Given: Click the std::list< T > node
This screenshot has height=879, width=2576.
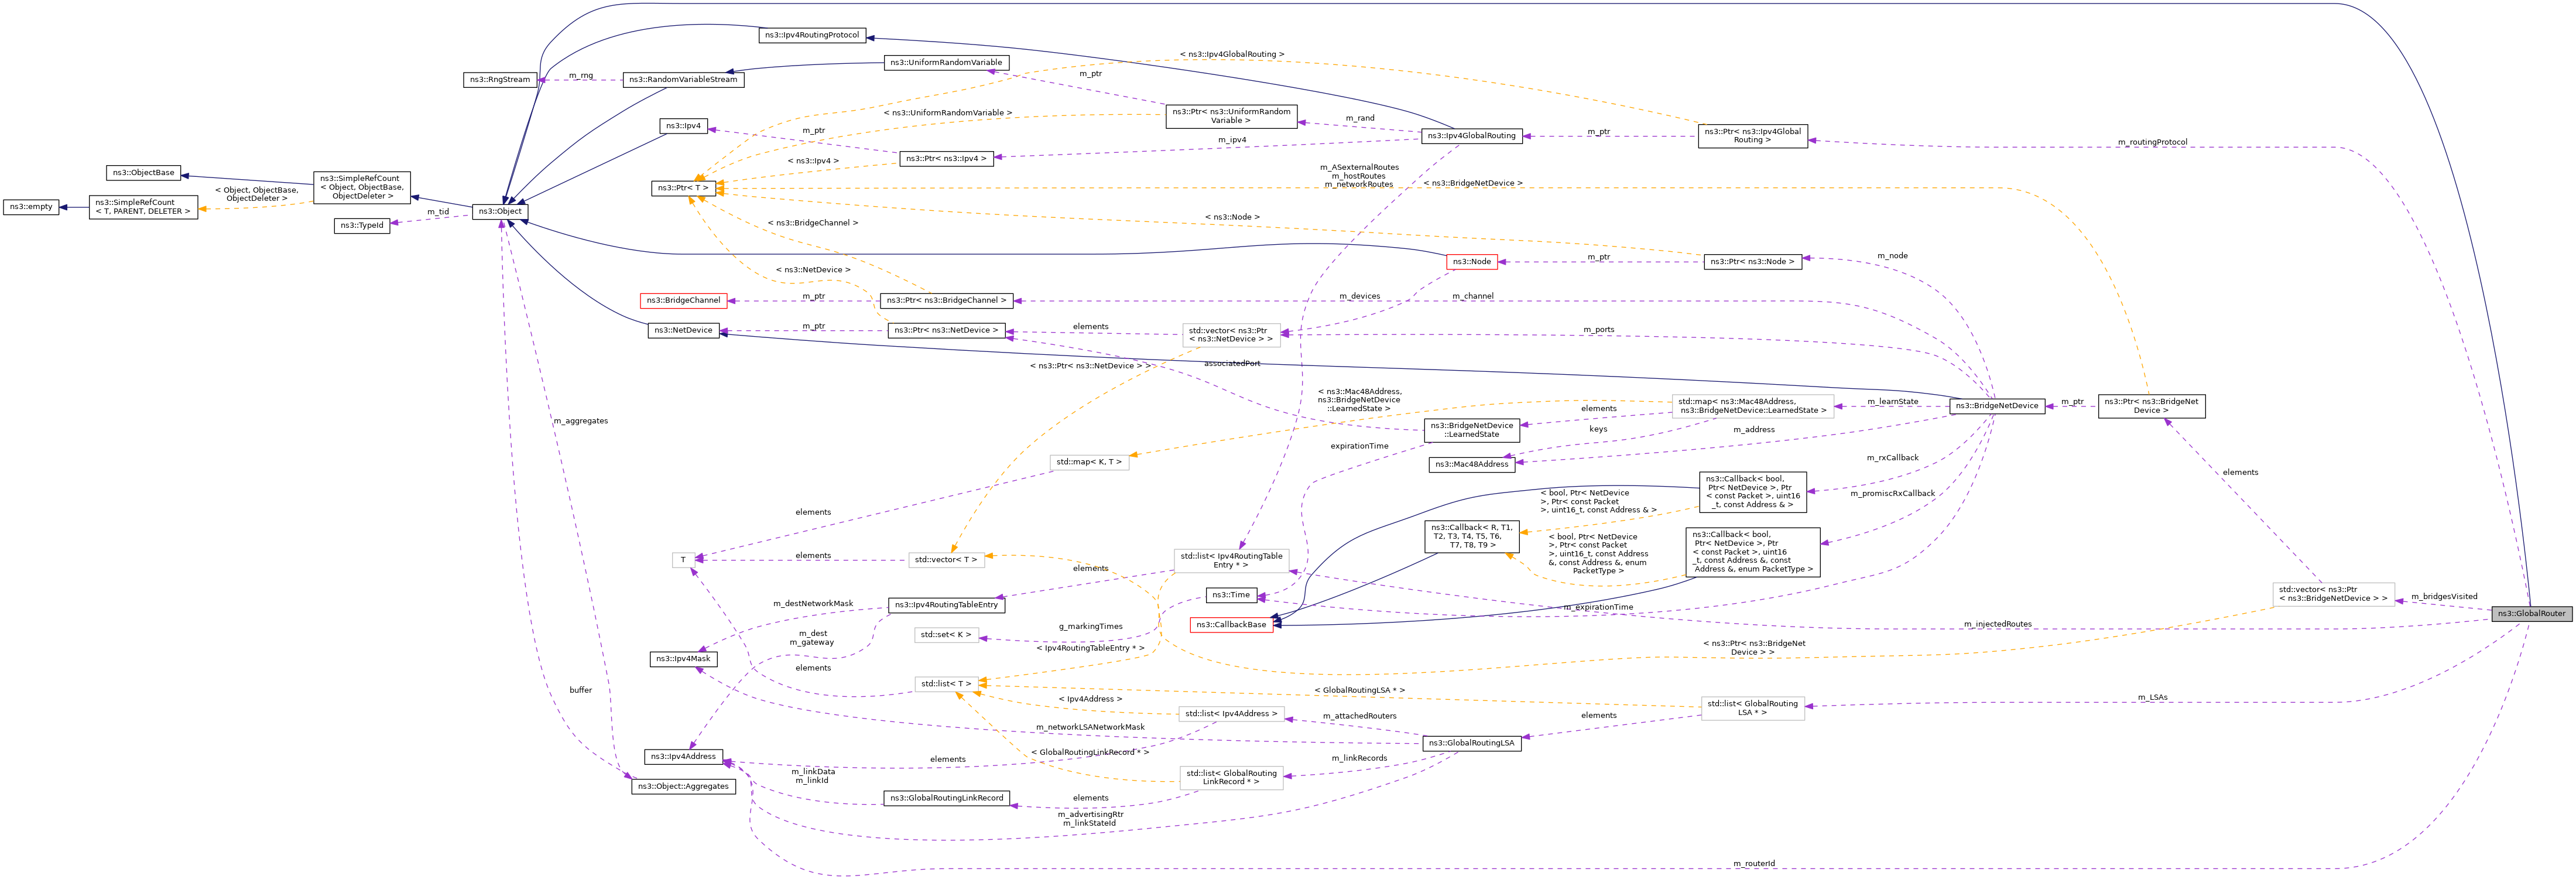Looking at the screenshot, I should coord(946,684).
